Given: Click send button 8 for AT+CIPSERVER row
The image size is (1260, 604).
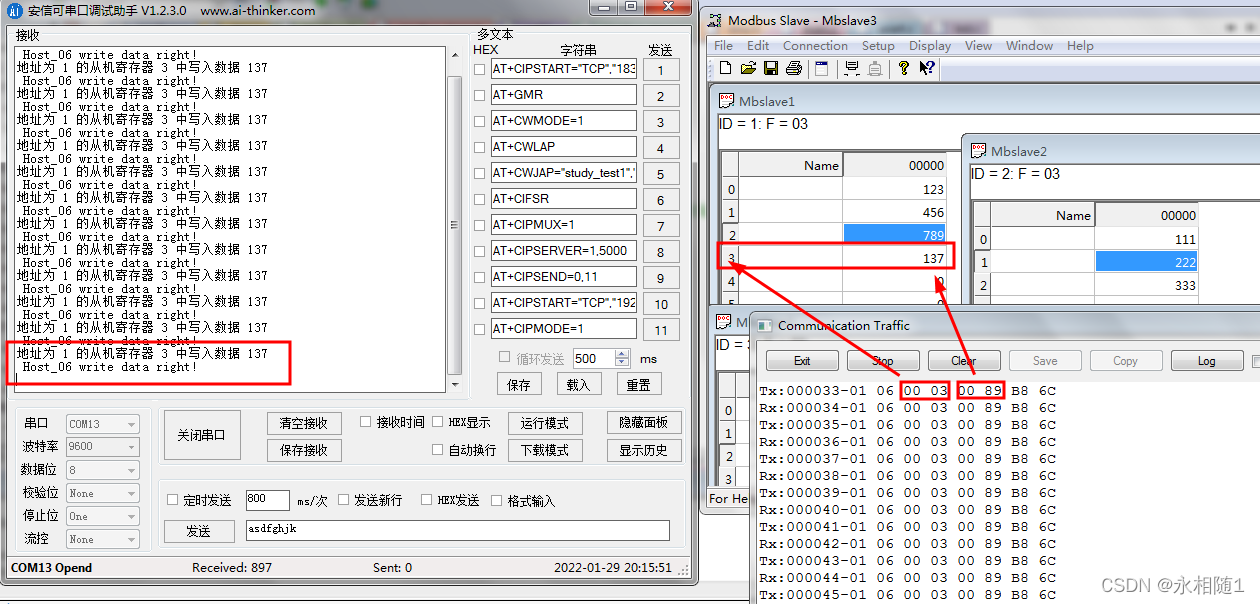Looking at the screenshot, I should [661, 253].
